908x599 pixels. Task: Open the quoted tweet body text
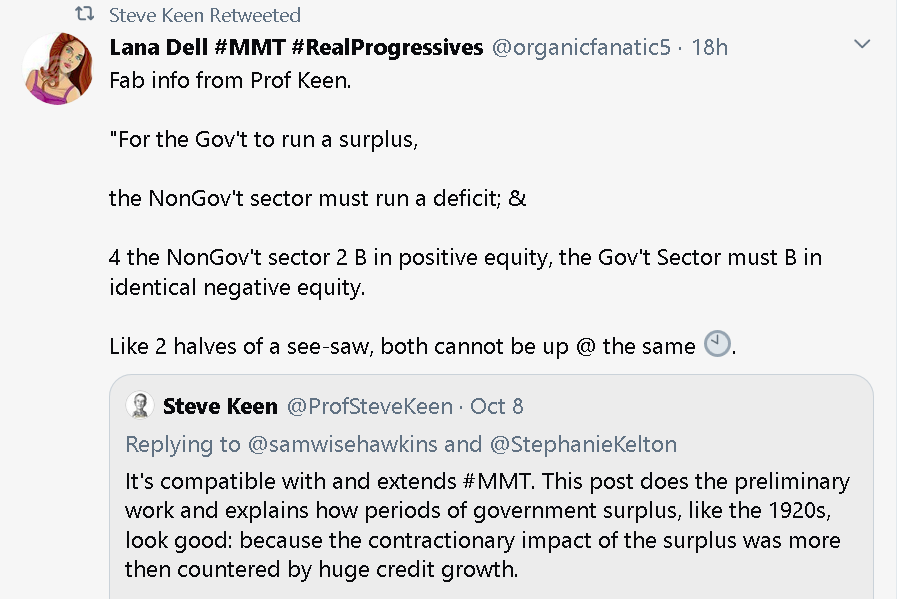pos(487,525)
